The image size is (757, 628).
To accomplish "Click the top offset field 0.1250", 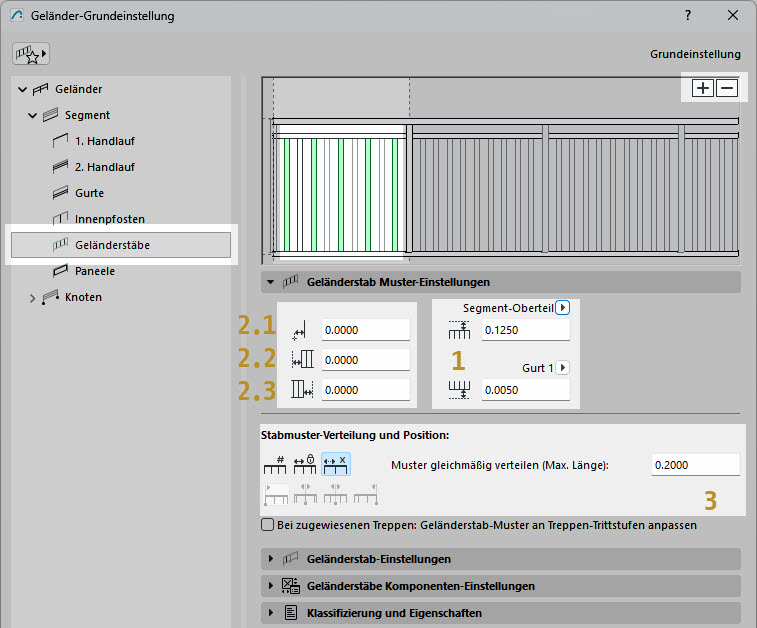I will [x=524, y=331].
